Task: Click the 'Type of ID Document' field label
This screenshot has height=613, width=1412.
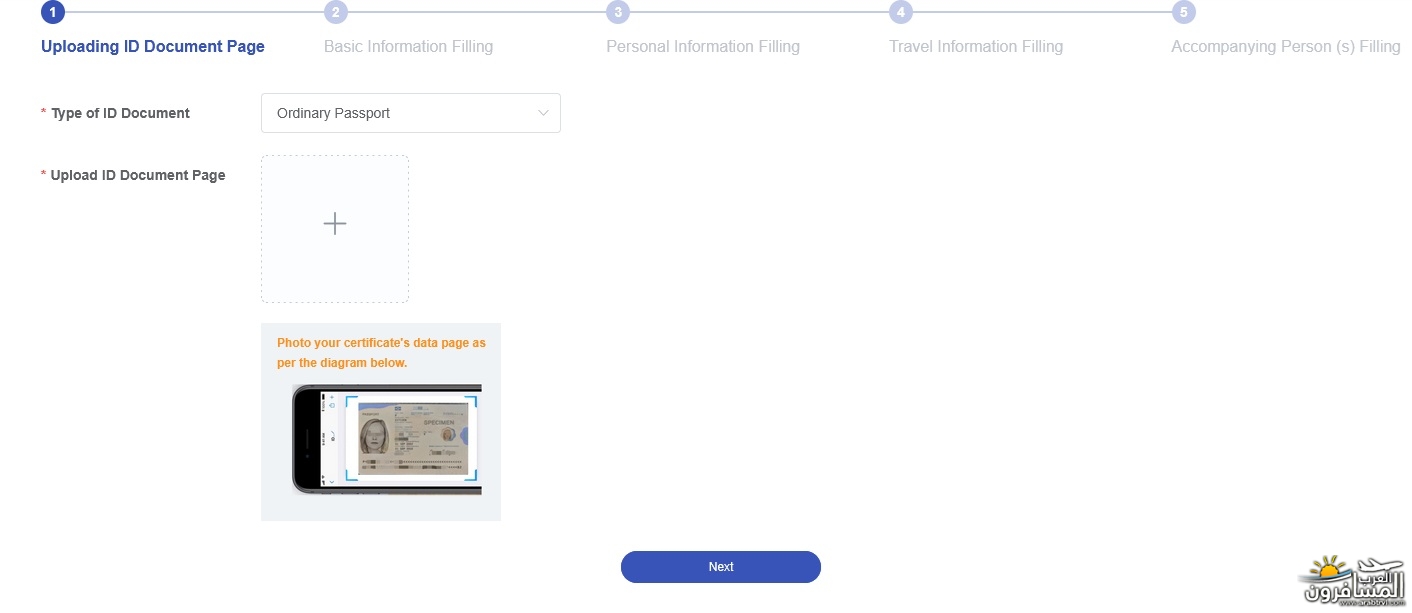Action: click(120, 113)
